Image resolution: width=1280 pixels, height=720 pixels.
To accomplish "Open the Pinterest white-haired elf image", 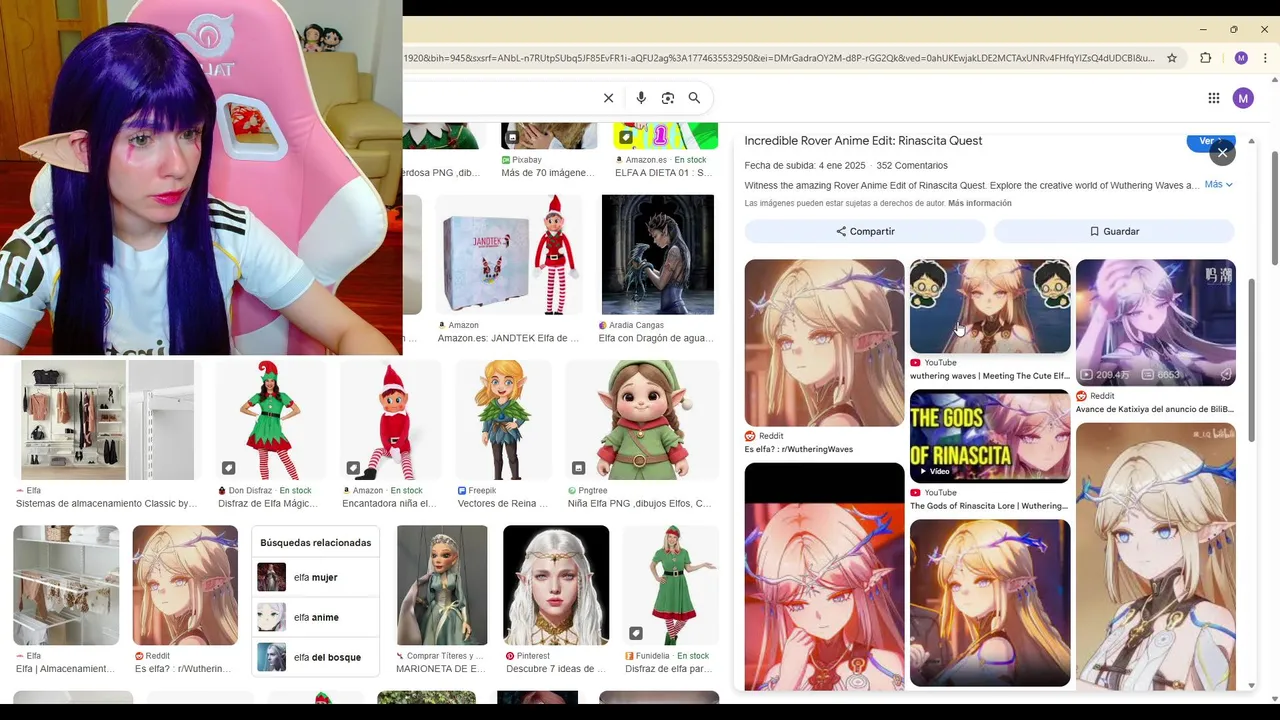I will 556,585.
